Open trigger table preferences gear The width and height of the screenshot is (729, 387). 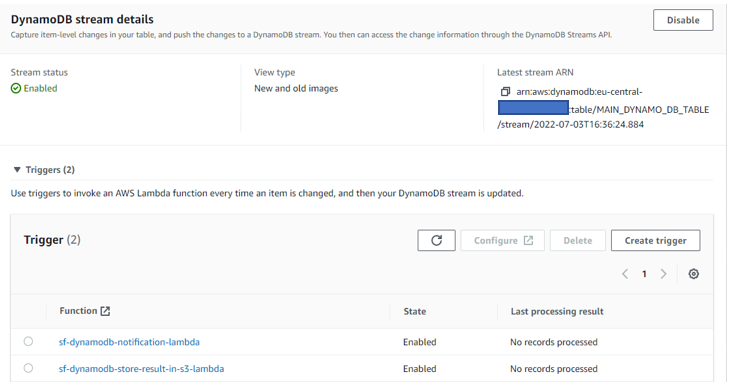(x=693, y=274)
